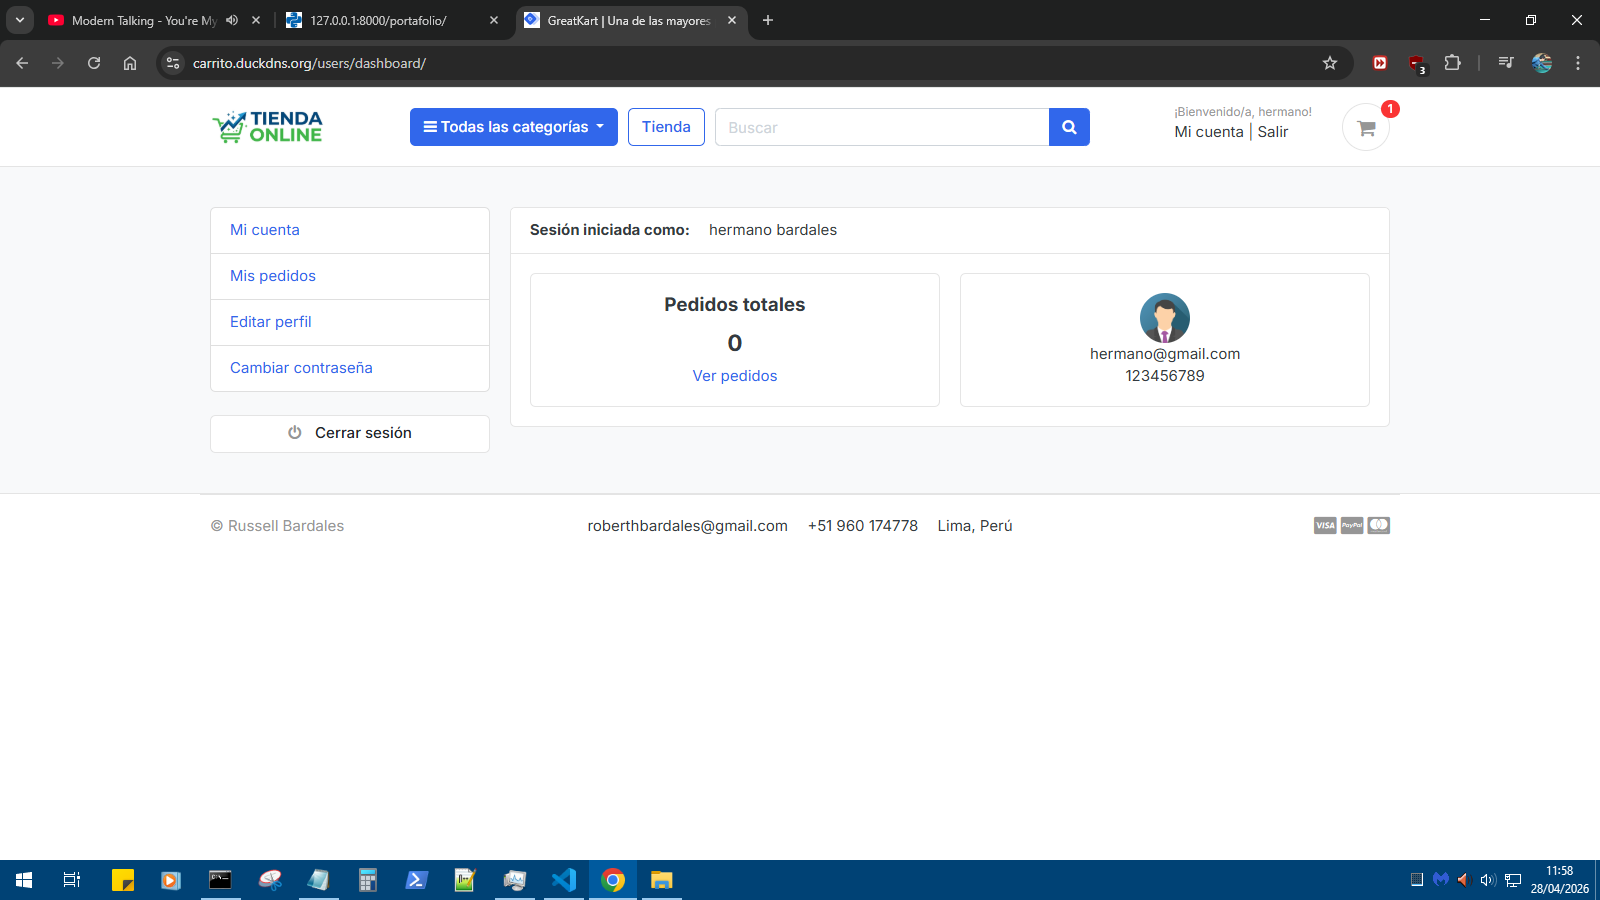Open the shopping cart icon

1366,128
